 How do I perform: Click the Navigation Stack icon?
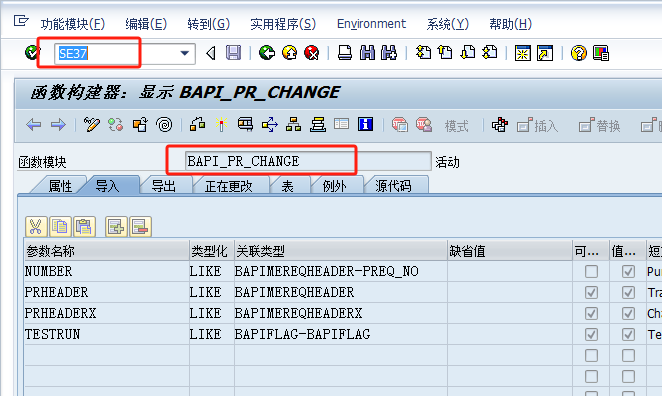(x=318, y=125)
